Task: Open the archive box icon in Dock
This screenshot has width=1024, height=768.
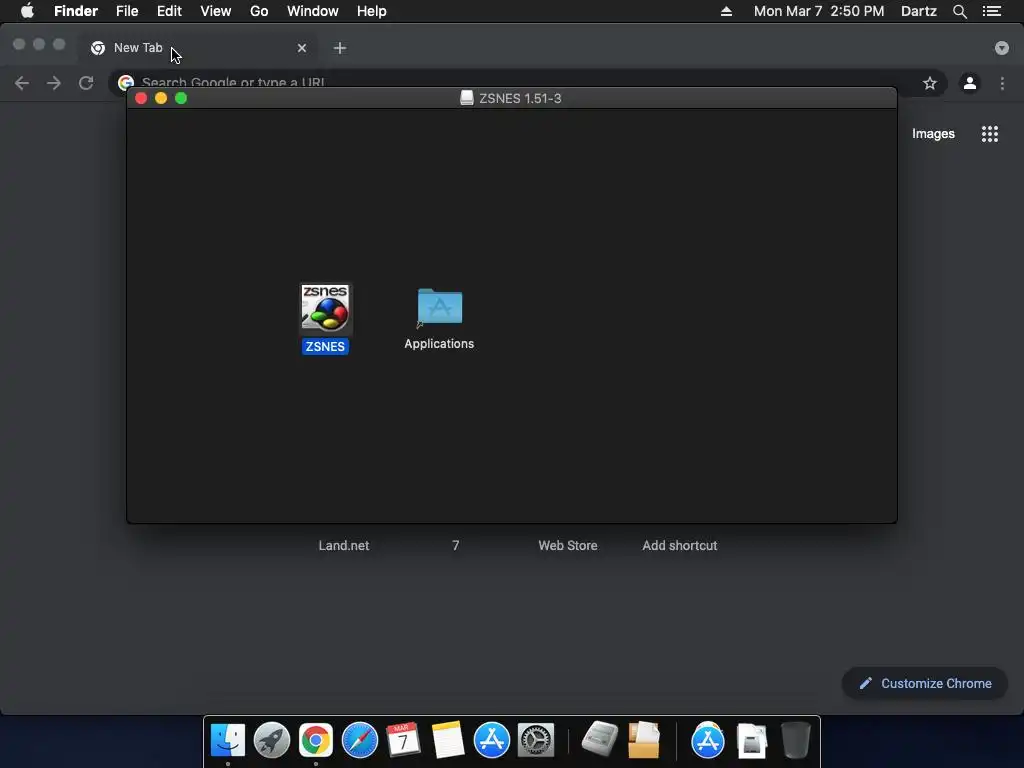Action: 644,740
